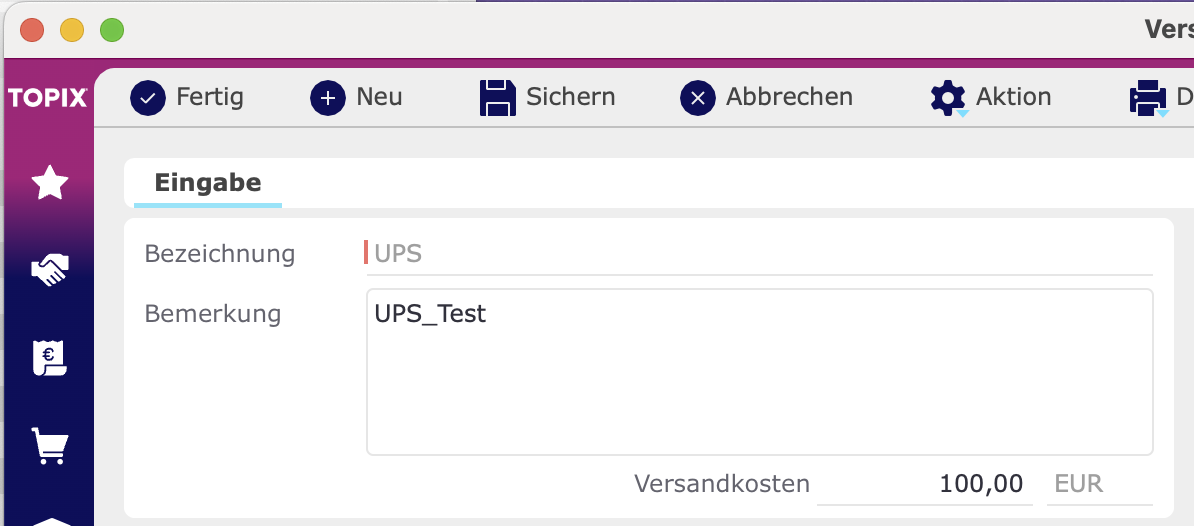The image size is (1194, 526).
Task: Open the handshake sidebar module
Action: pyautogui.click(x=49, y=269)
